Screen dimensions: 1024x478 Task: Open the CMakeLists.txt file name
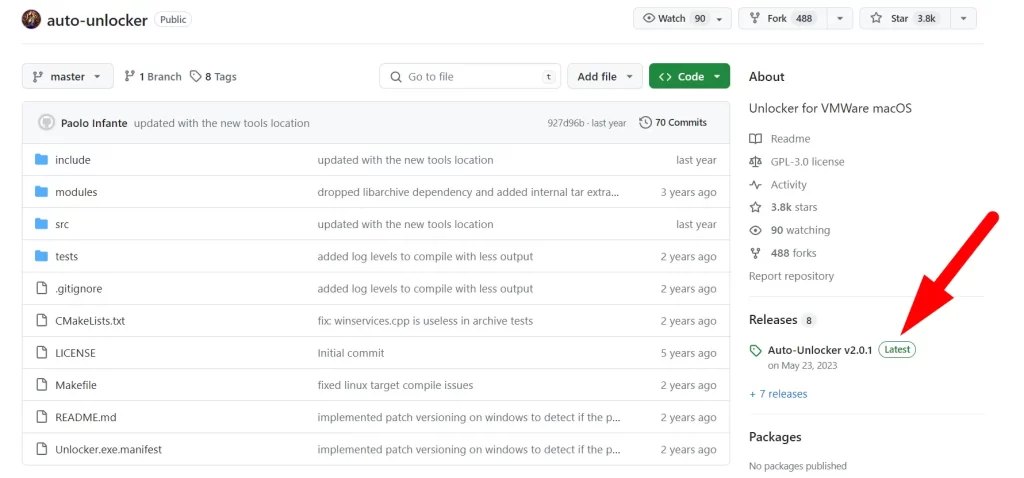[90, 321]
